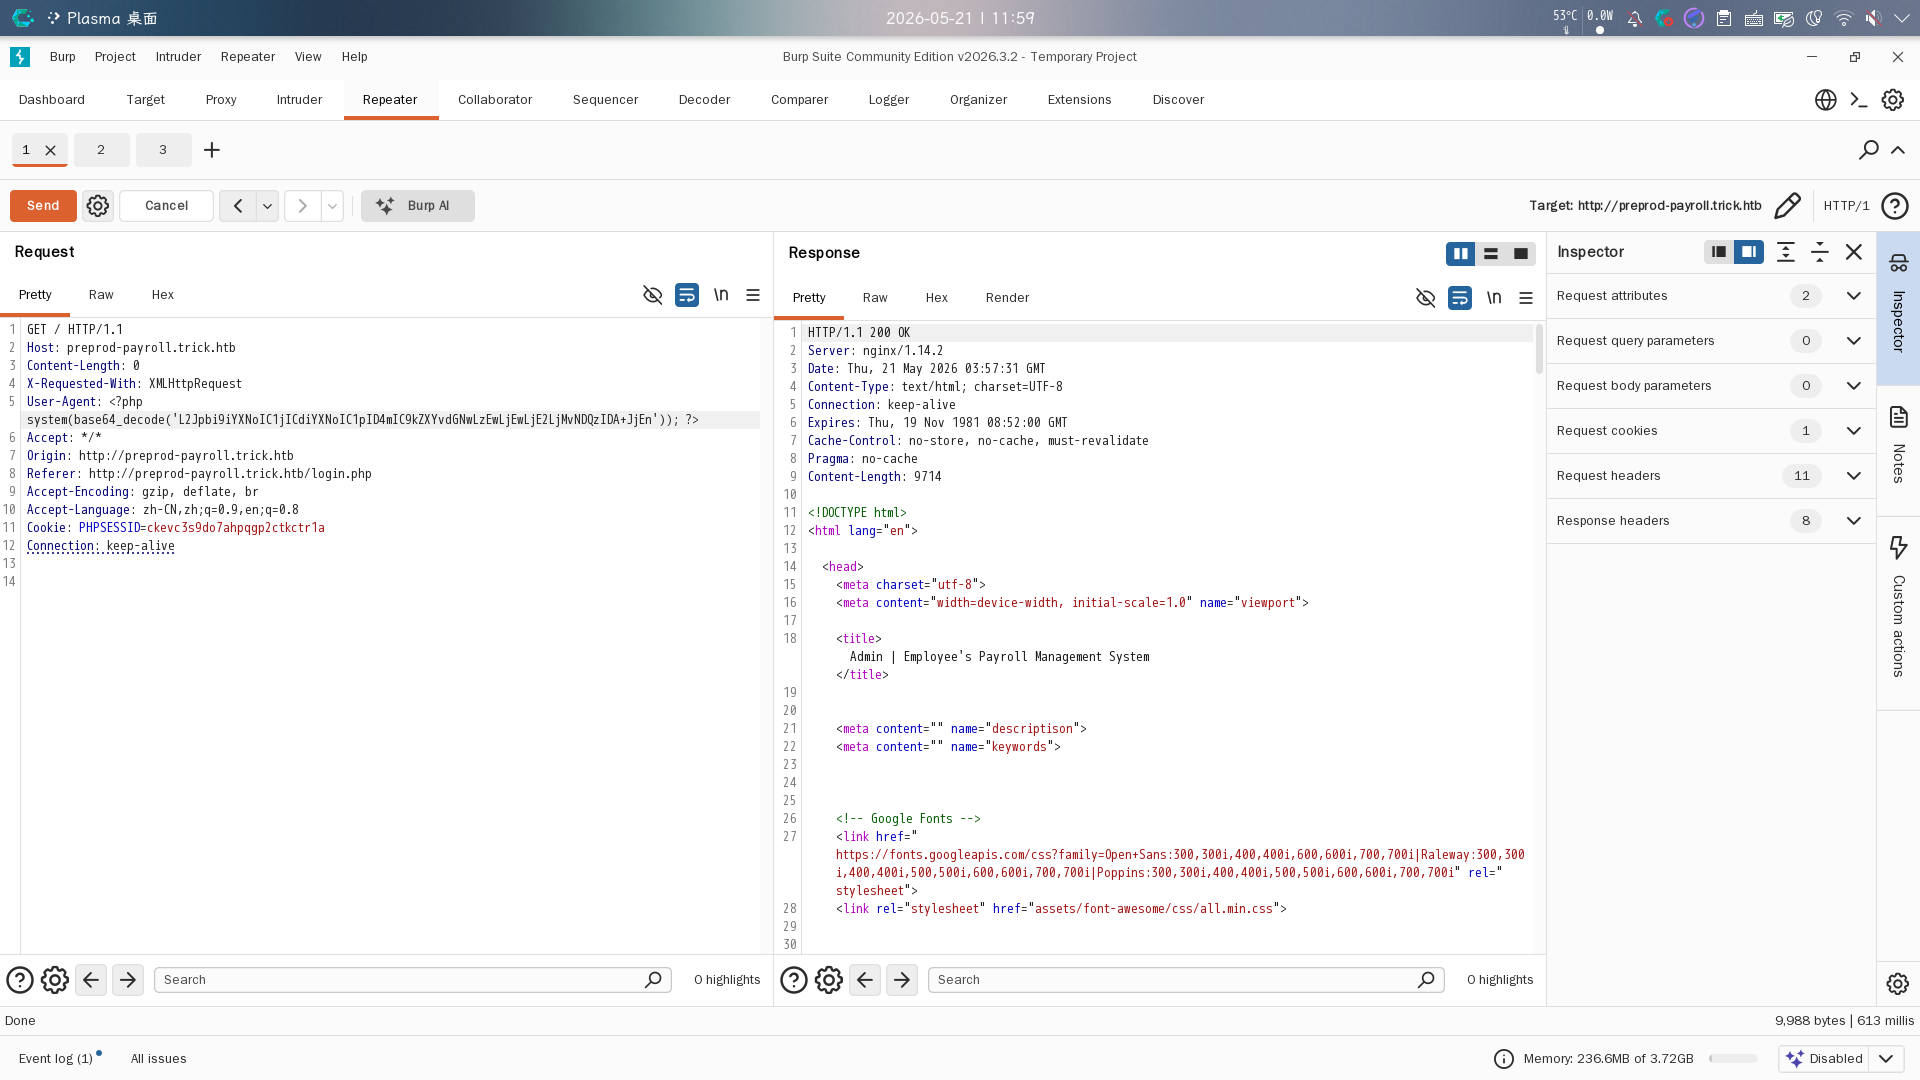Switch to side-by-side request/response layout
This screenshot has width=1920, height=1080.
tap(1461, 254)
